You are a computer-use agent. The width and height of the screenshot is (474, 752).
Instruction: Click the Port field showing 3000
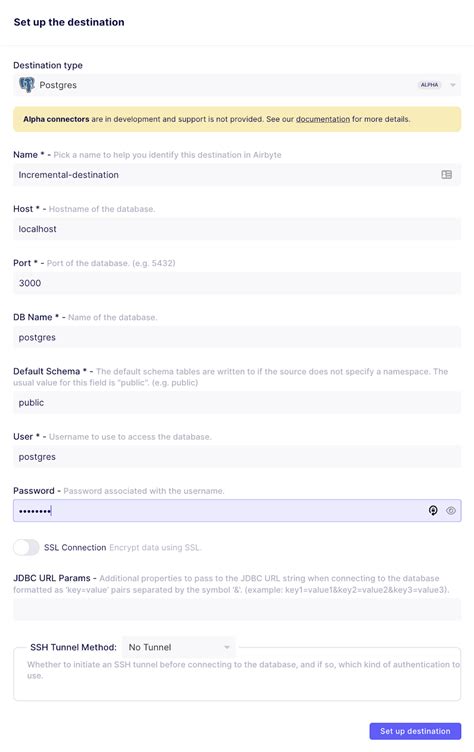(237, 283)
